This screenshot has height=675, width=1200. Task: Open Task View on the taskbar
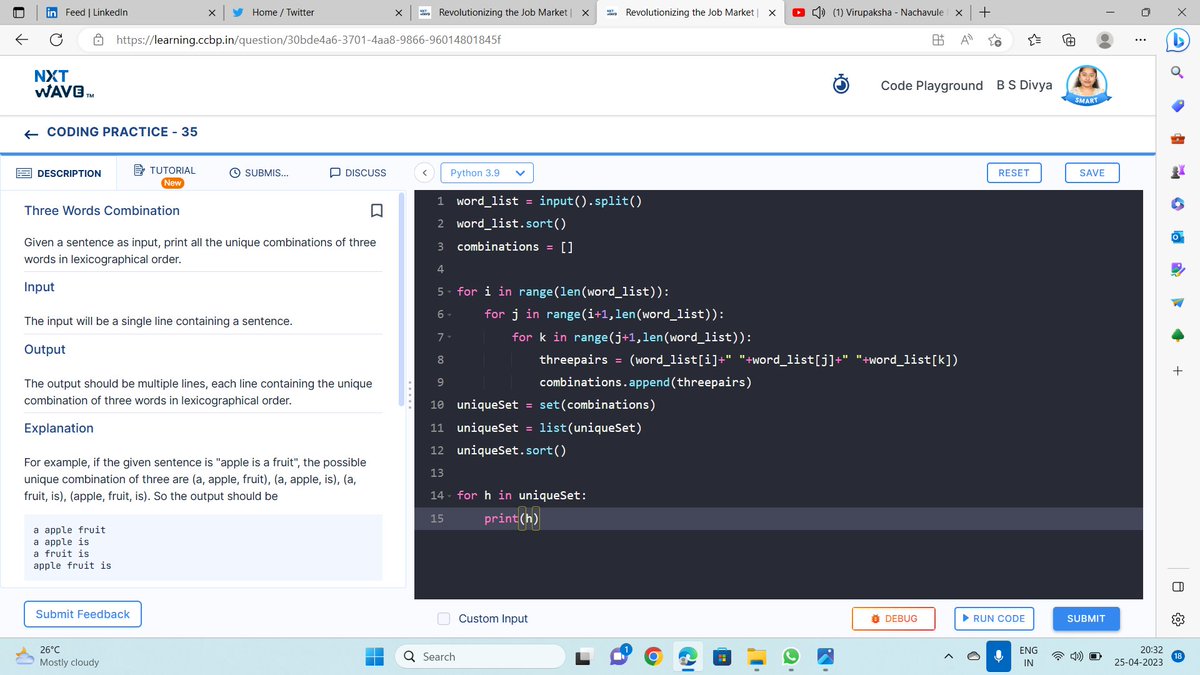click(x=582, y=657)
